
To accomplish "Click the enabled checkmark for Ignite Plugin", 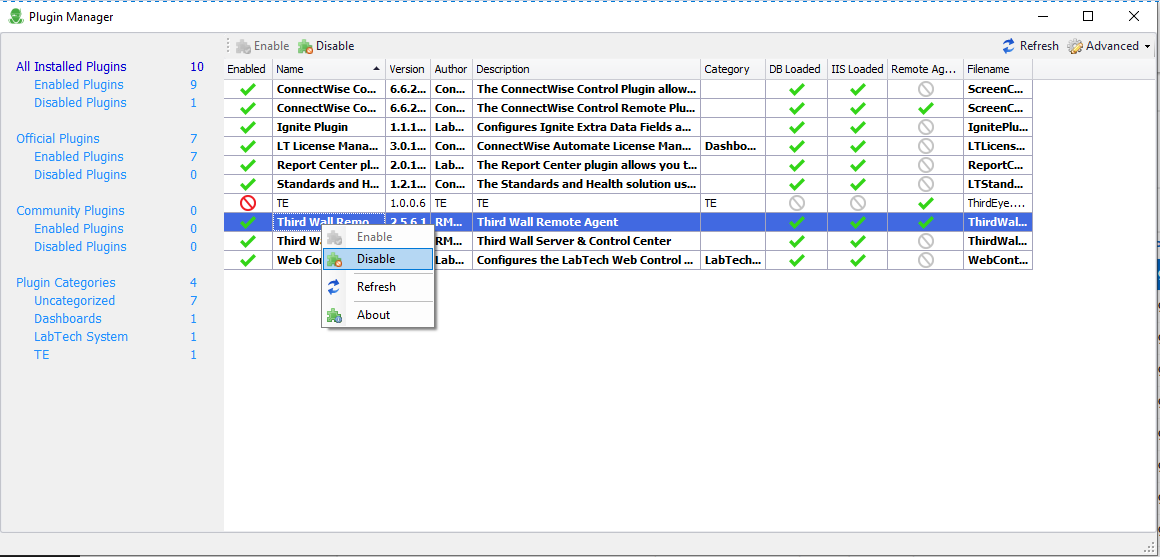I will [249, 127].
